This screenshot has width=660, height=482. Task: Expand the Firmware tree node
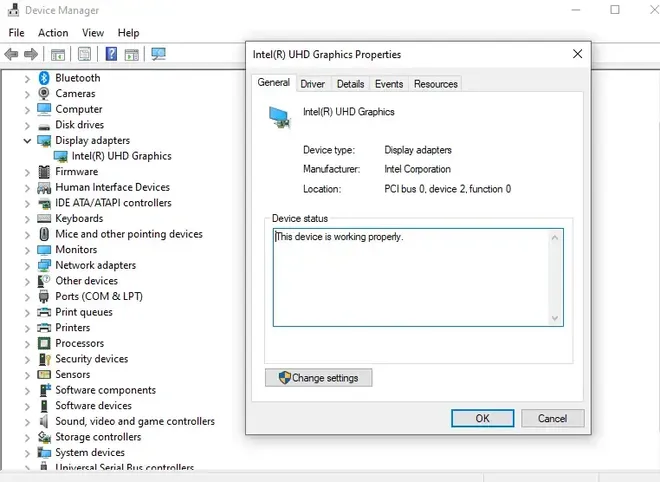pos(27,173)
